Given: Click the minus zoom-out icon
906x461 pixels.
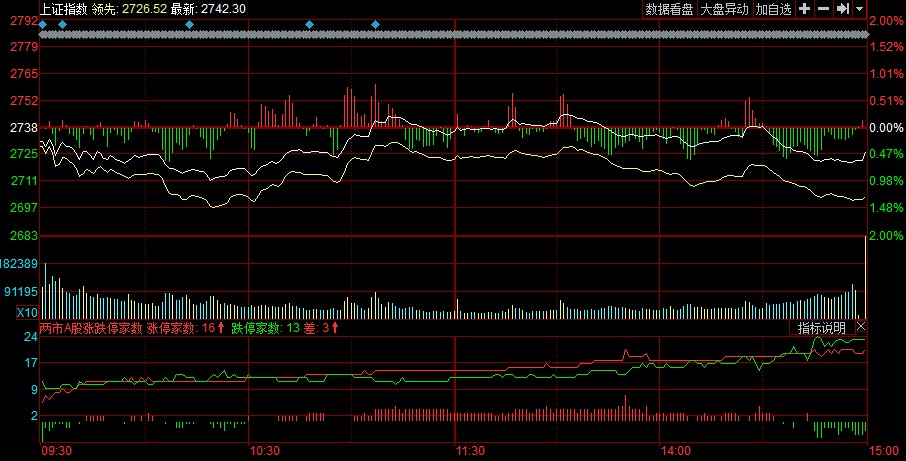Looking at the screenshot, I should [823, 9].
